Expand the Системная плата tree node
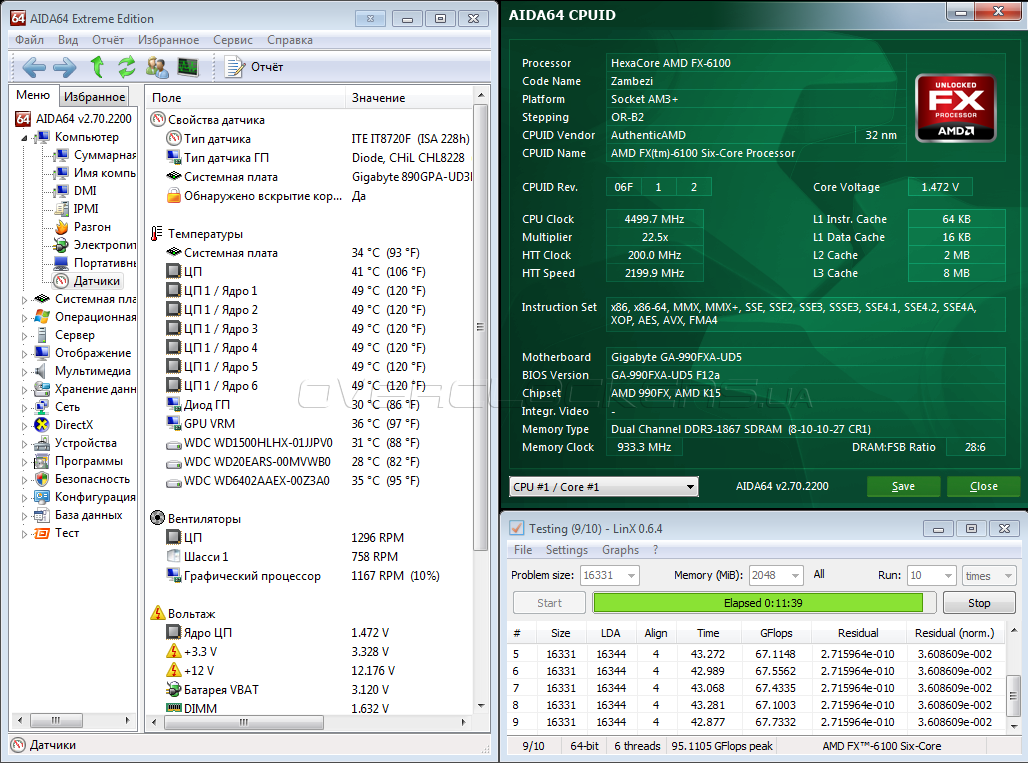 [x=25, y=299]
